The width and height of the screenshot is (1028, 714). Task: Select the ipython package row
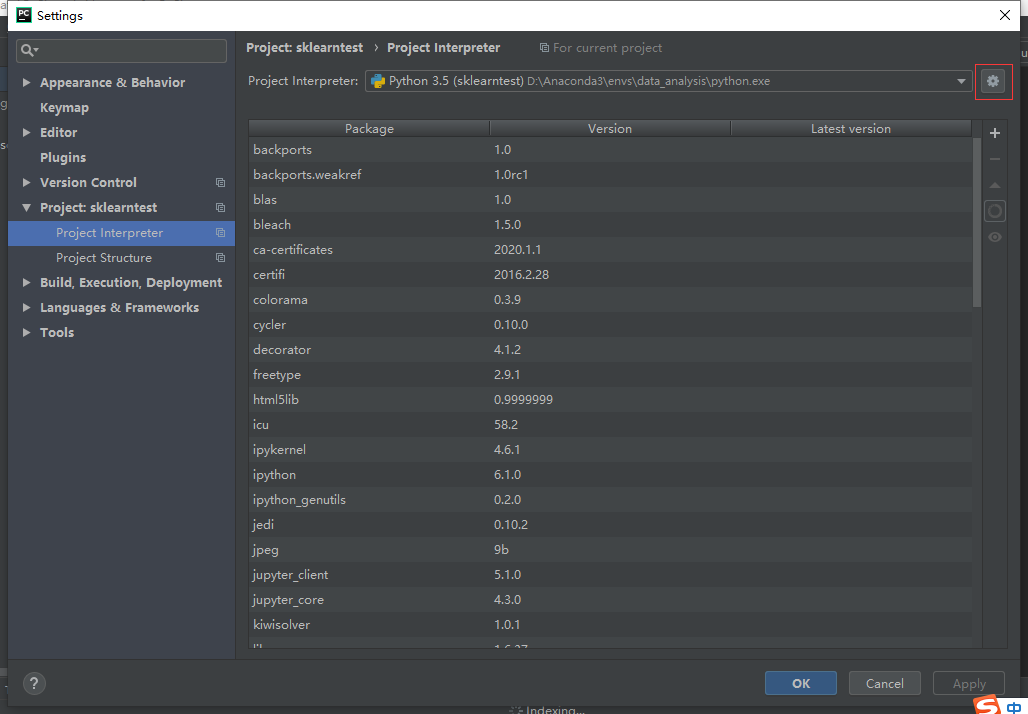610,474
